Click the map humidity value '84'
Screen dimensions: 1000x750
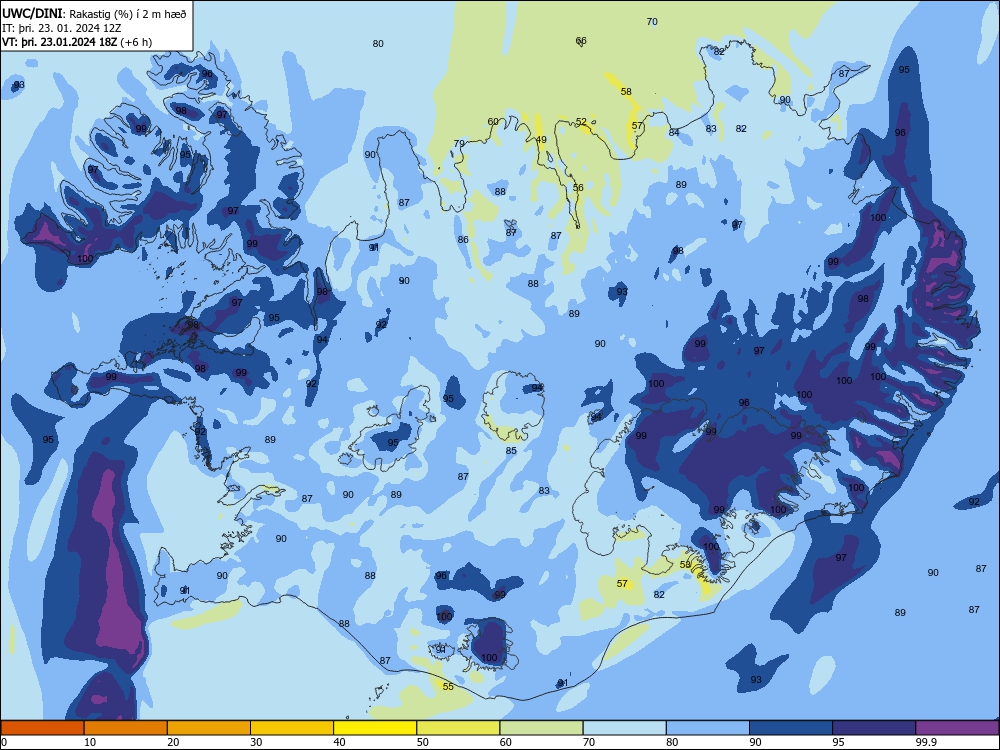[x=674, y=133]
